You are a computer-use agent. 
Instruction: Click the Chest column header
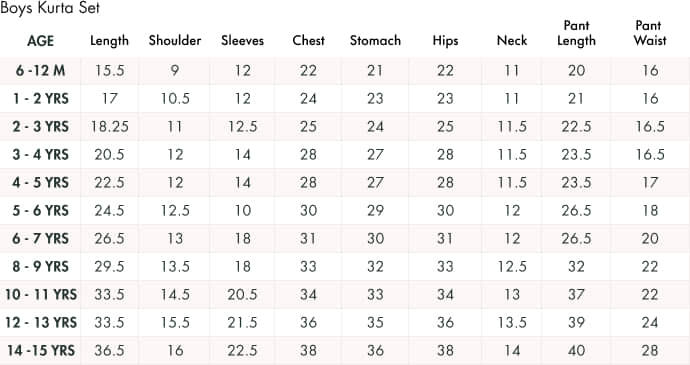(308, 41)
